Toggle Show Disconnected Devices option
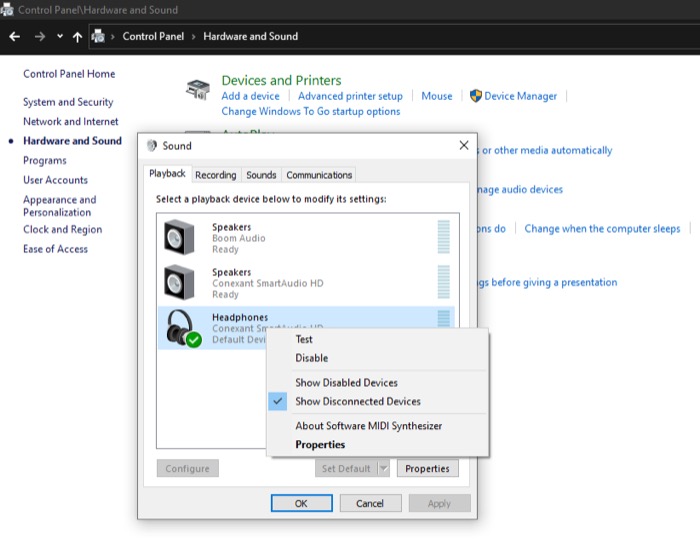The image size is (700, 540). click(x=357, y=401)
